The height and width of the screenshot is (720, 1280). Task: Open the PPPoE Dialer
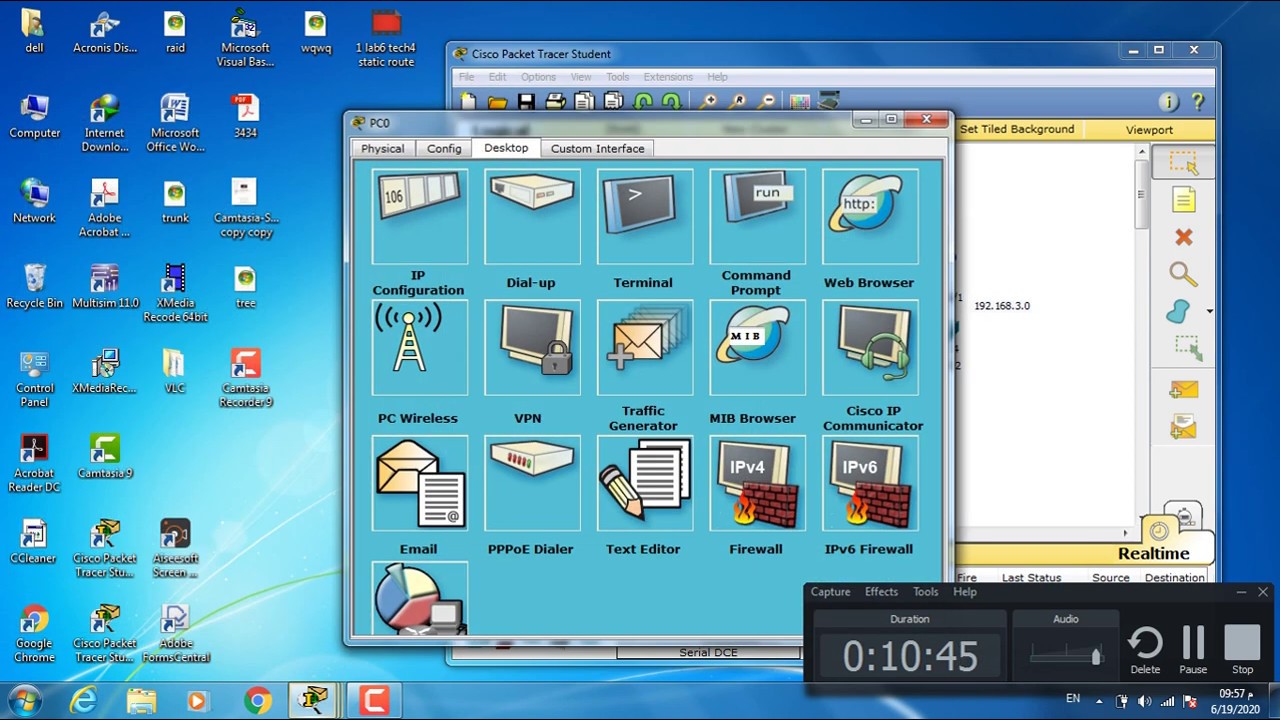(x=532, y=483)
